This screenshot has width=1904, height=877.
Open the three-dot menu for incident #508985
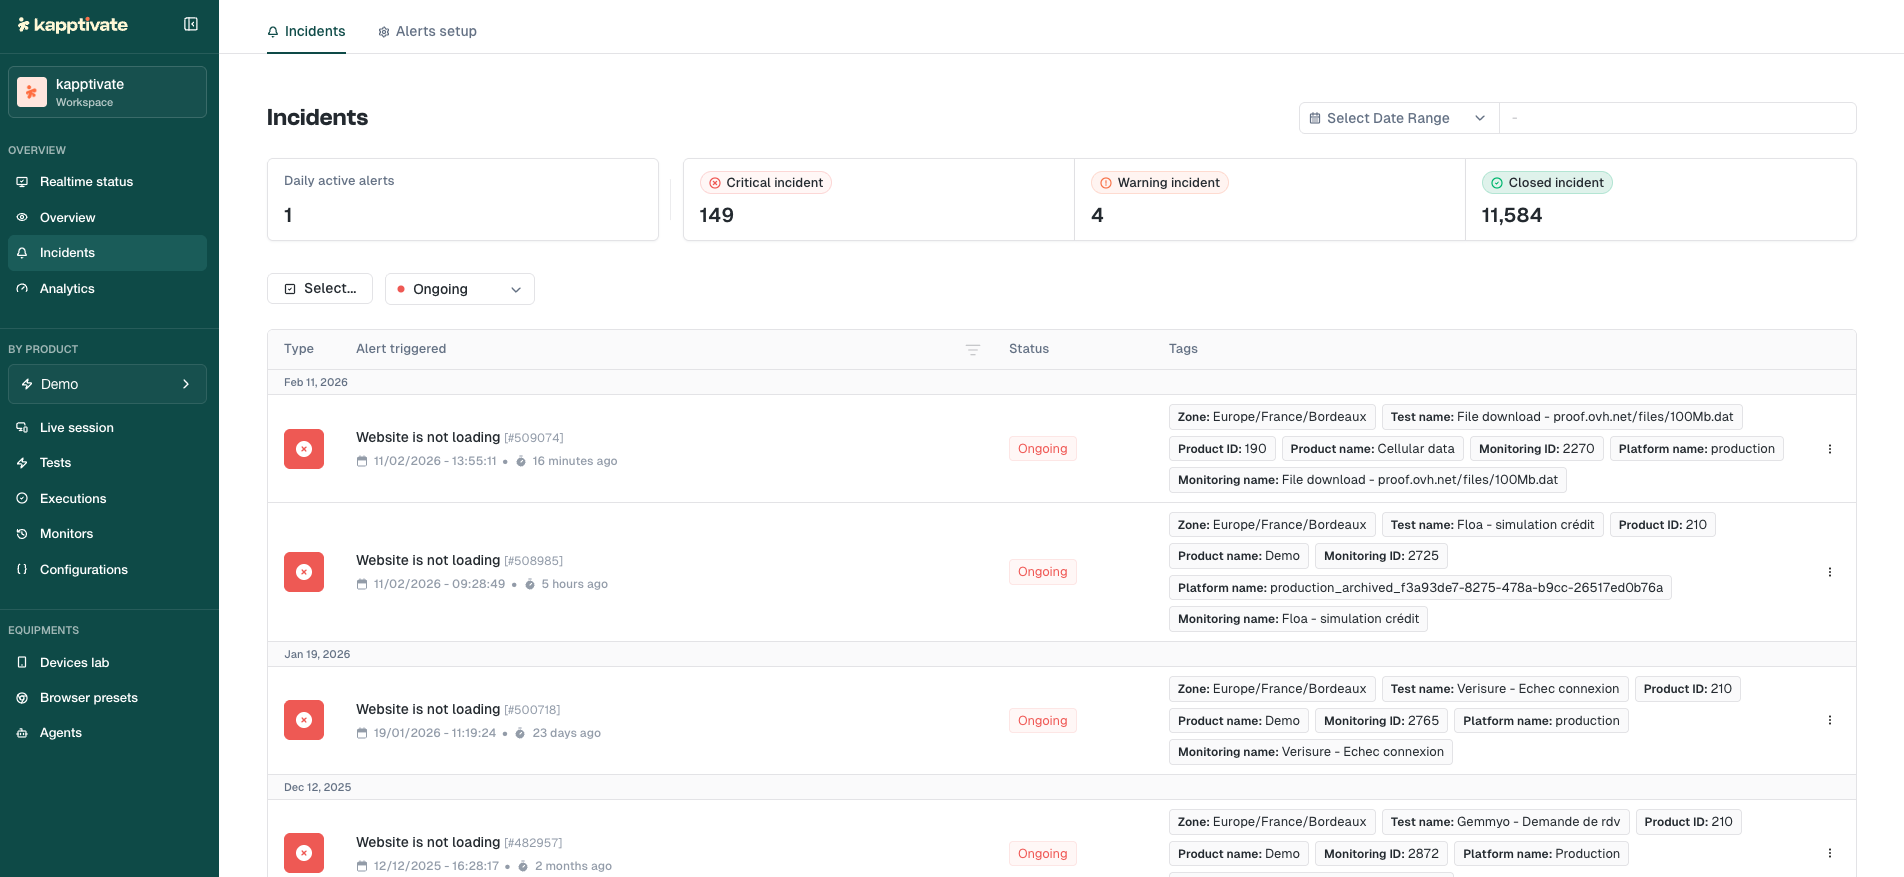tap(1829, 572)
